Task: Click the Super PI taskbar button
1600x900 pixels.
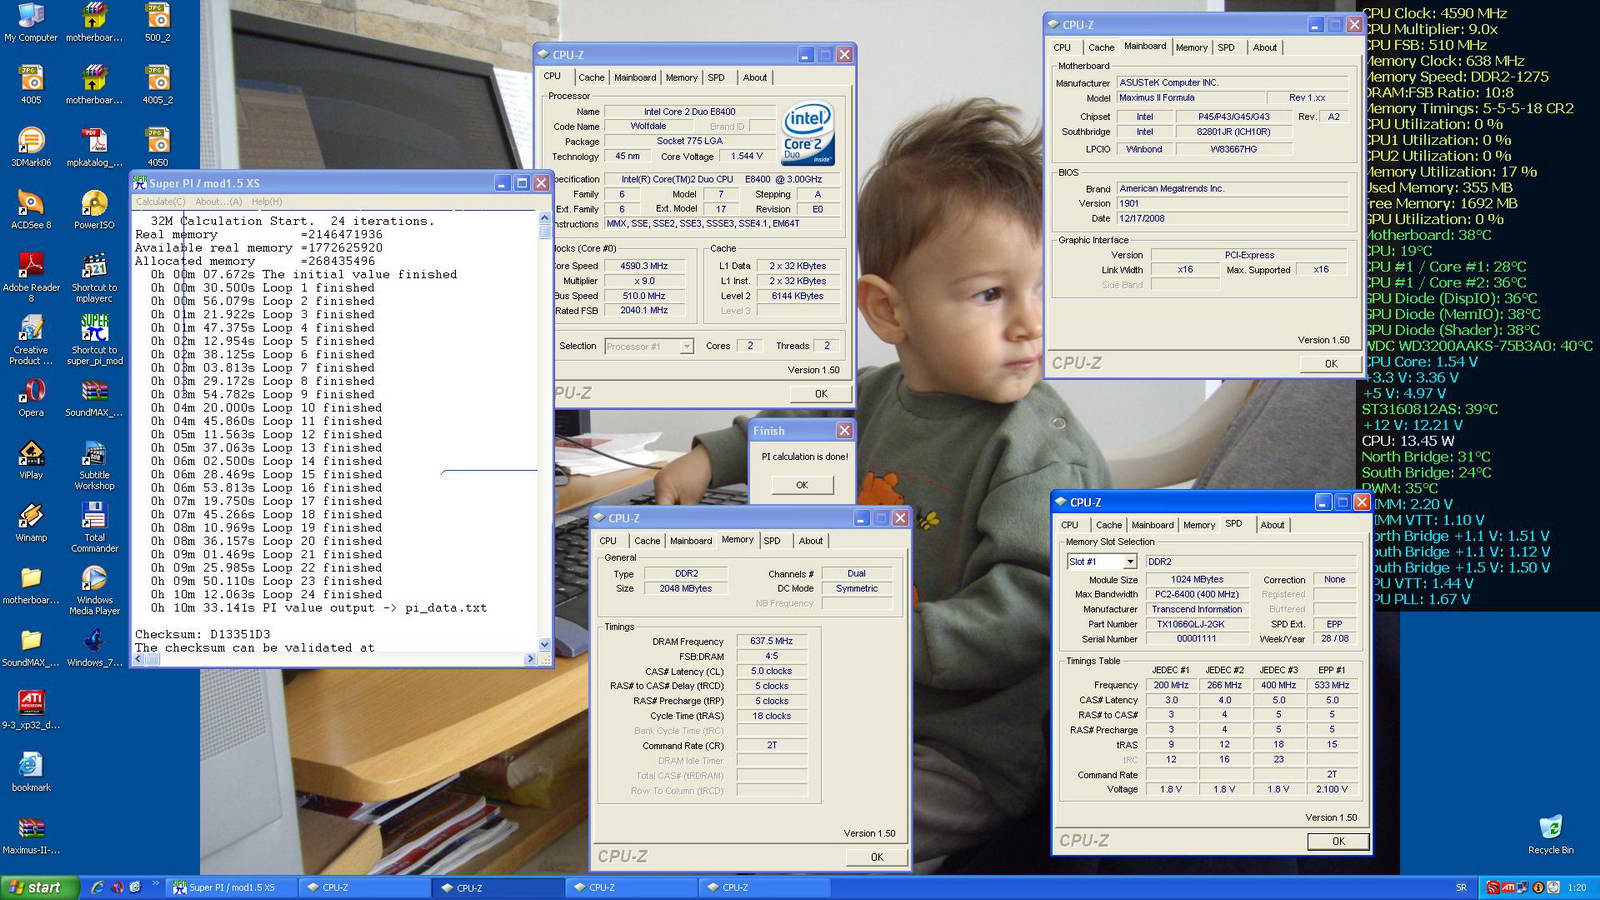Action: click(231, 887)
